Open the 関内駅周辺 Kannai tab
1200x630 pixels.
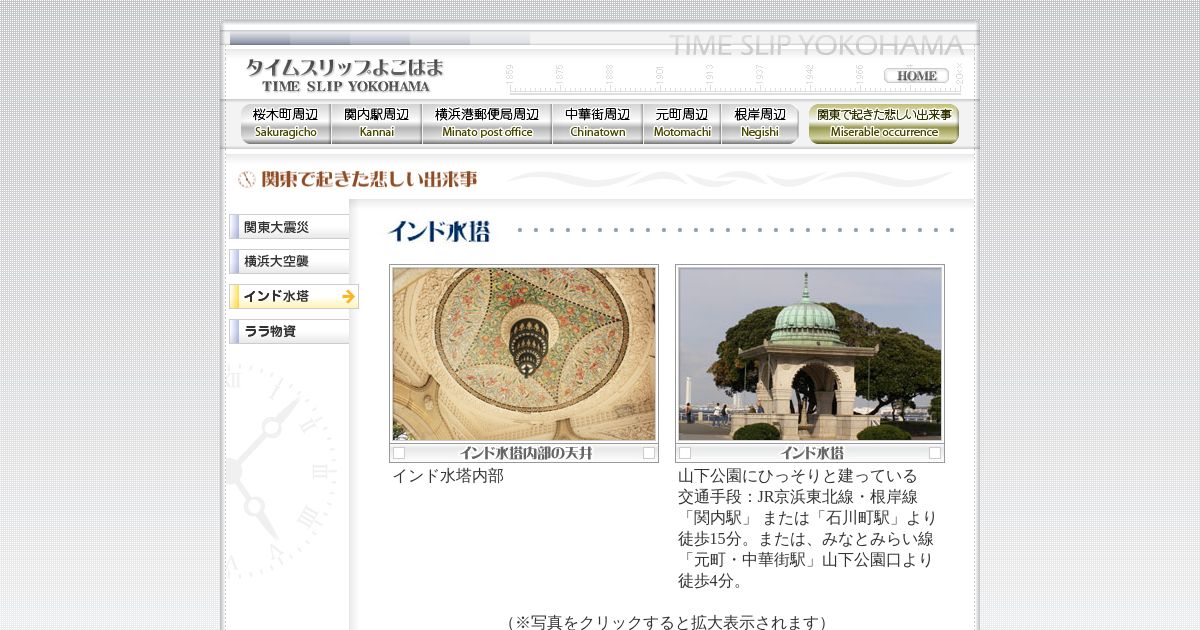pos(377,124)
